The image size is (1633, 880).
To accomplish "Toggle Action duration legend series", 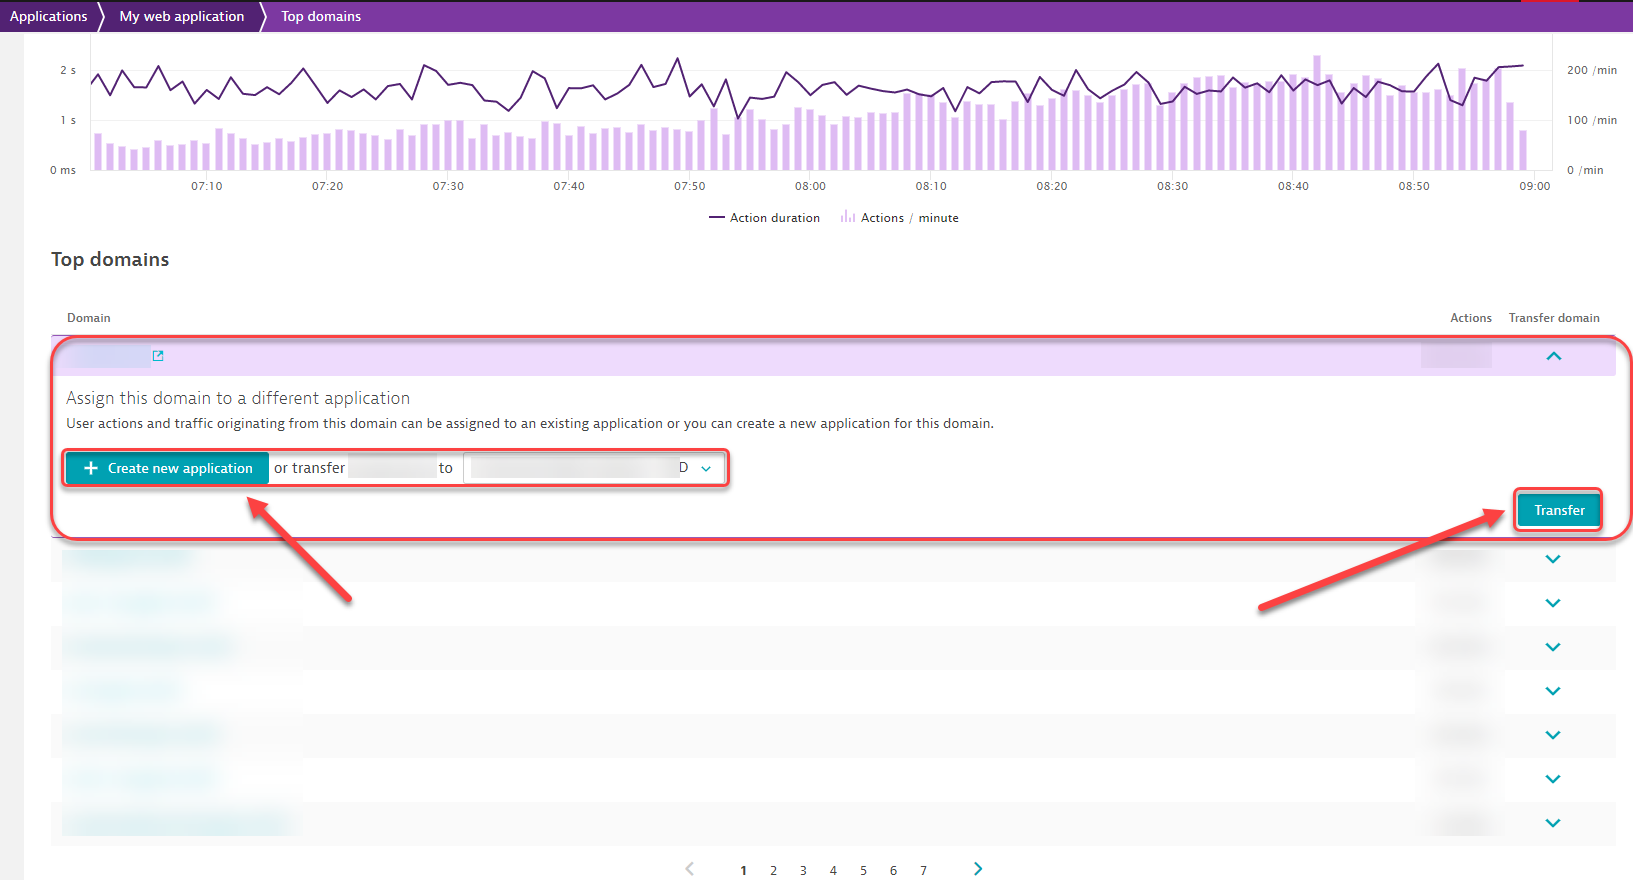I will click(765, 218).
